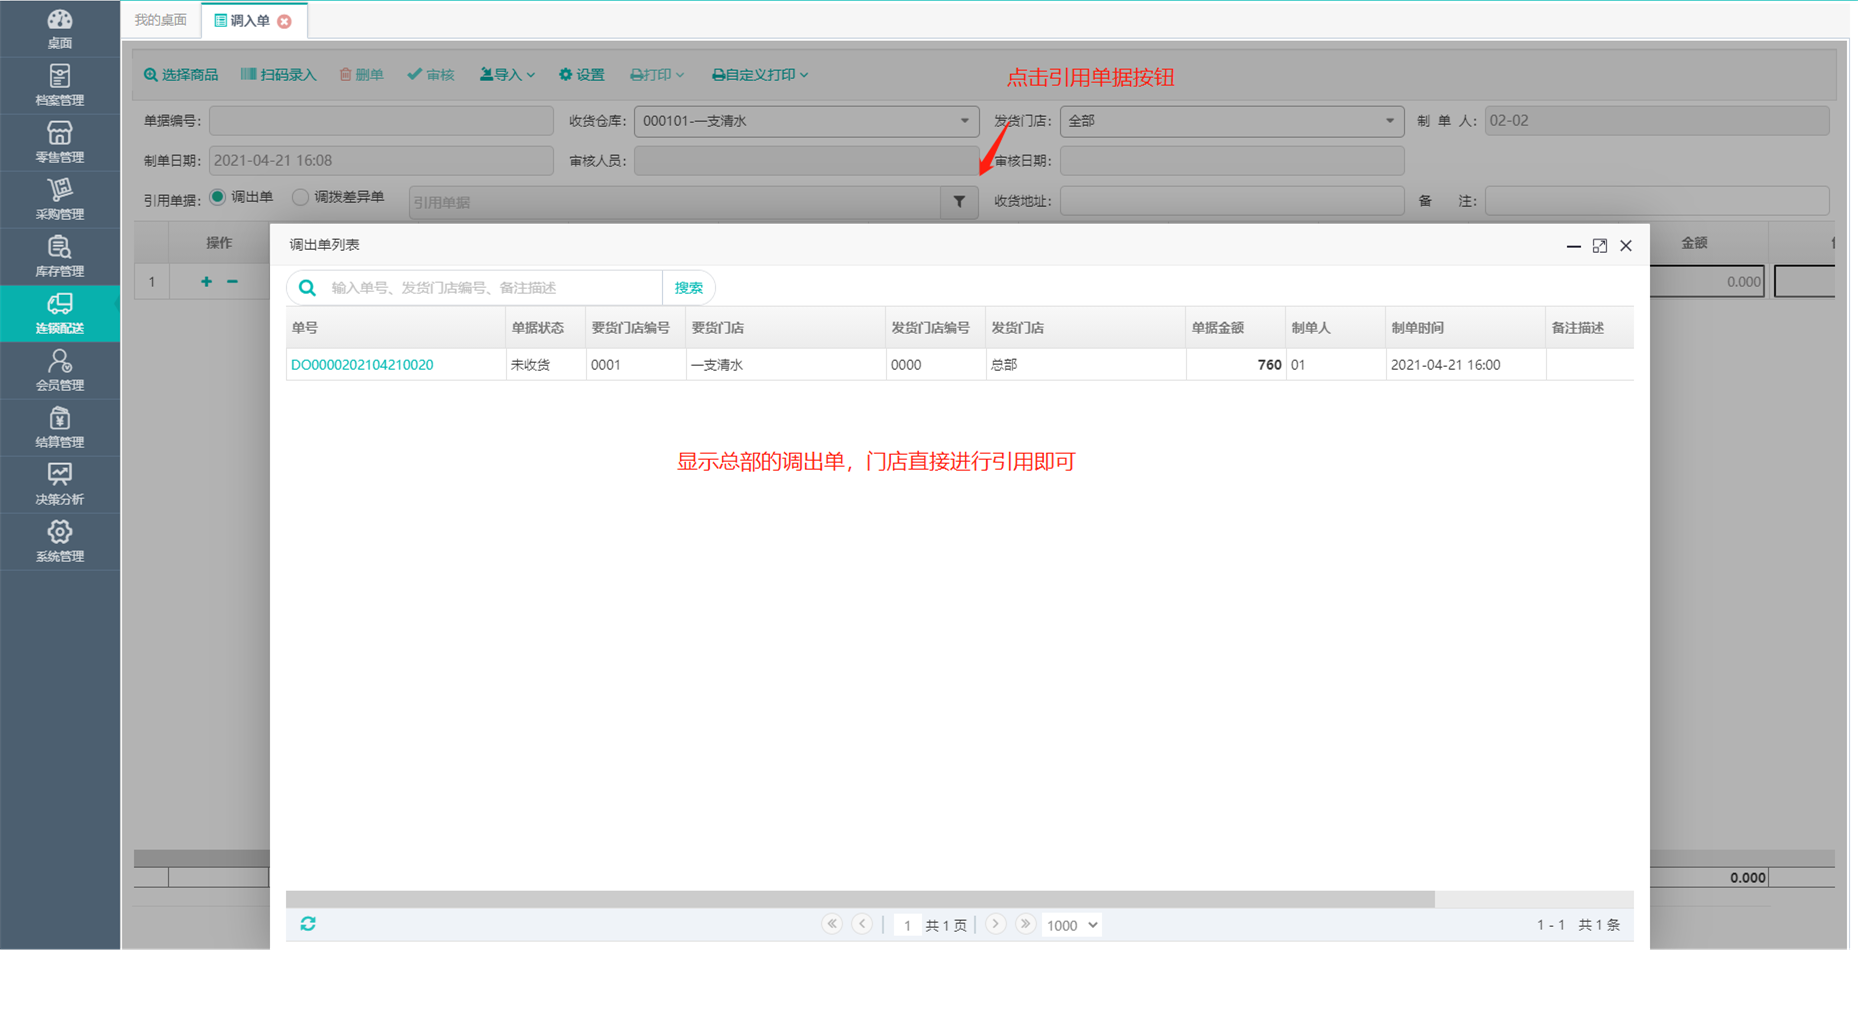This screenshot has width=1858, height=1009.
Task: Switch to 我的桌面 tab
Action: (160, 20)
